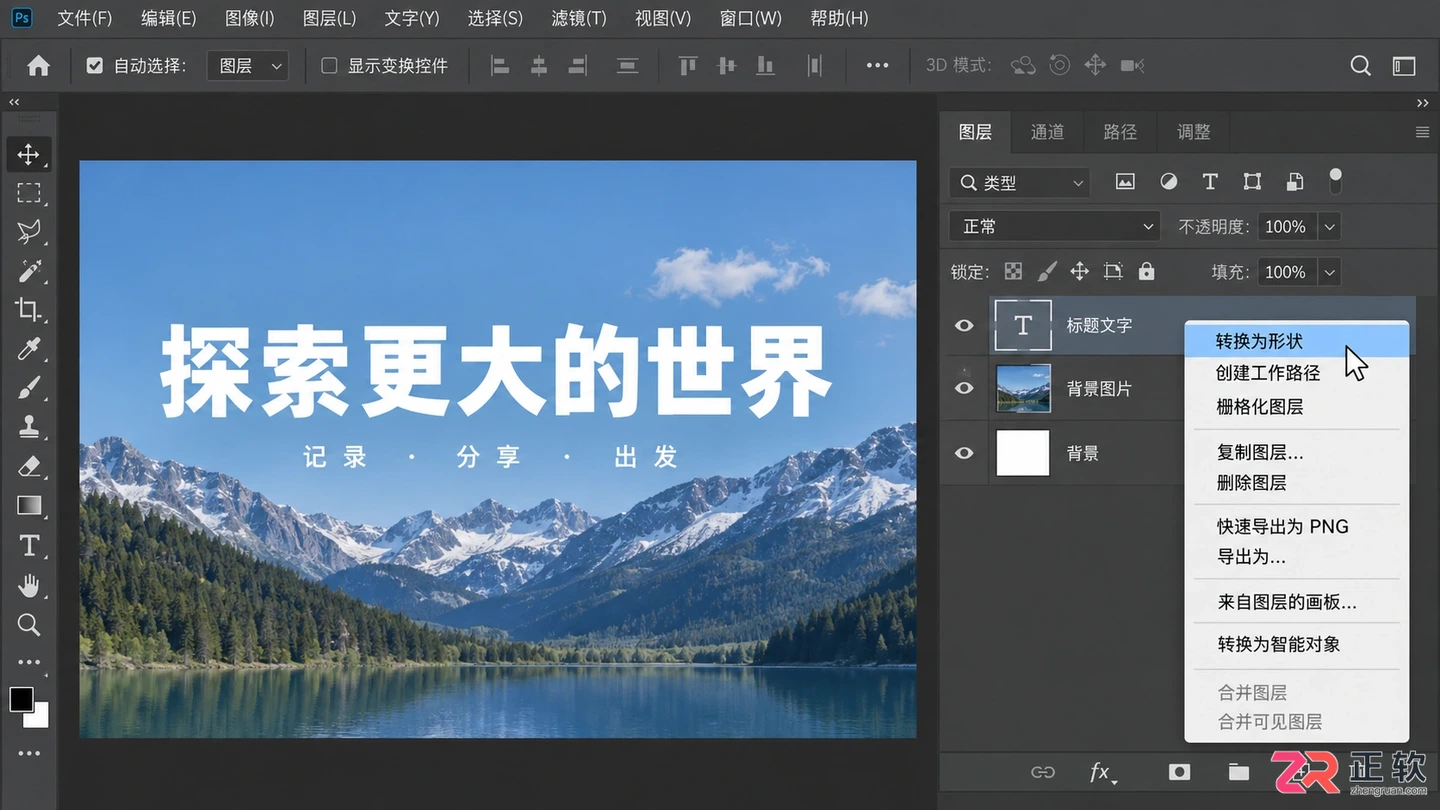Add a layer mask icon
The height and width of the screenshot is (810, 1440).
[1179, 772]
